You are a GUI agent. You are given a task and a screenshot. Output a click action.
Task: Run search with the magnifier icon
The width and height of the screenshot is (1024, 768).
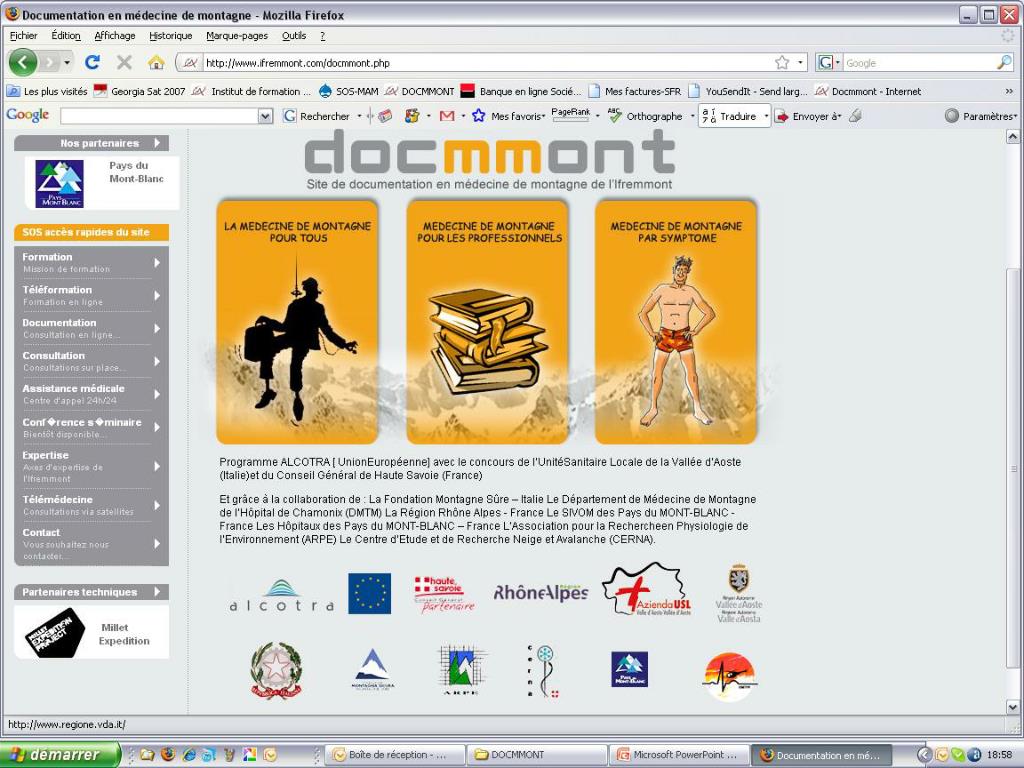[x=1004, y=63]
